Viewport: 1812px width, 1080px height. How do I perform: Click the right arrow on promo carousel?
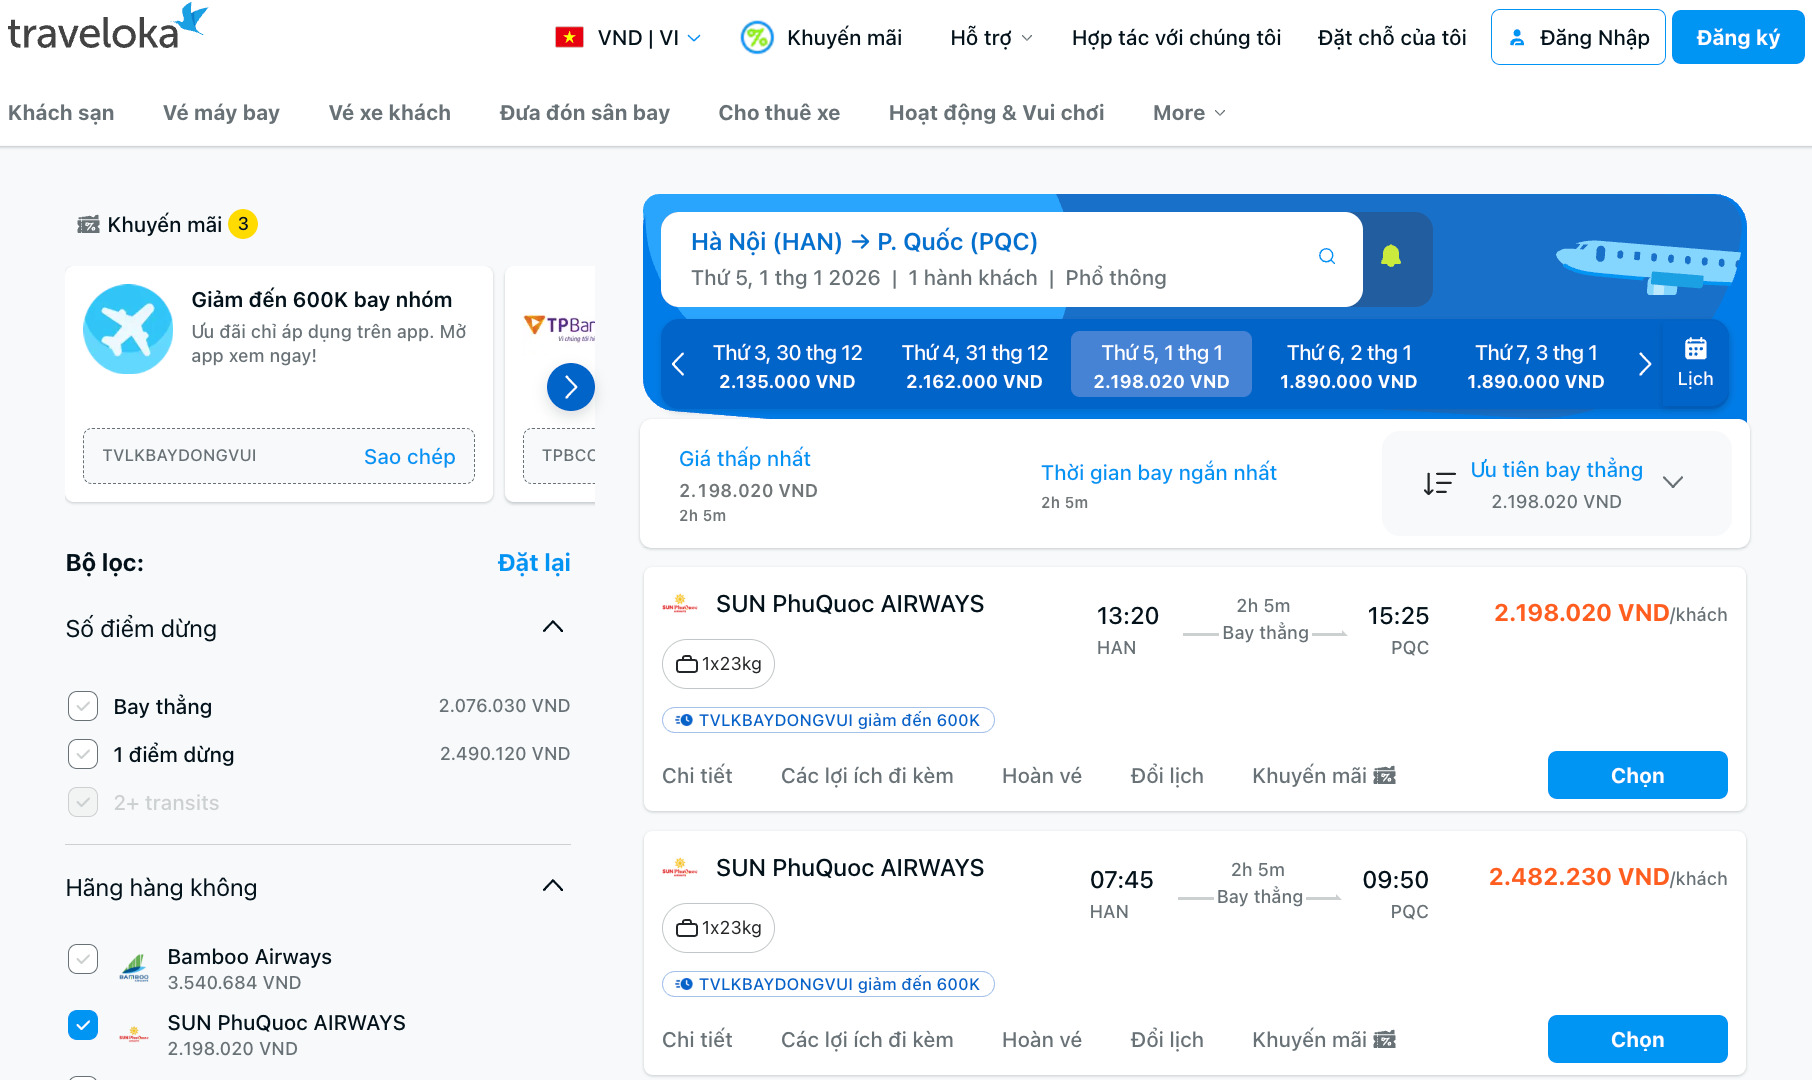[570, 387]
